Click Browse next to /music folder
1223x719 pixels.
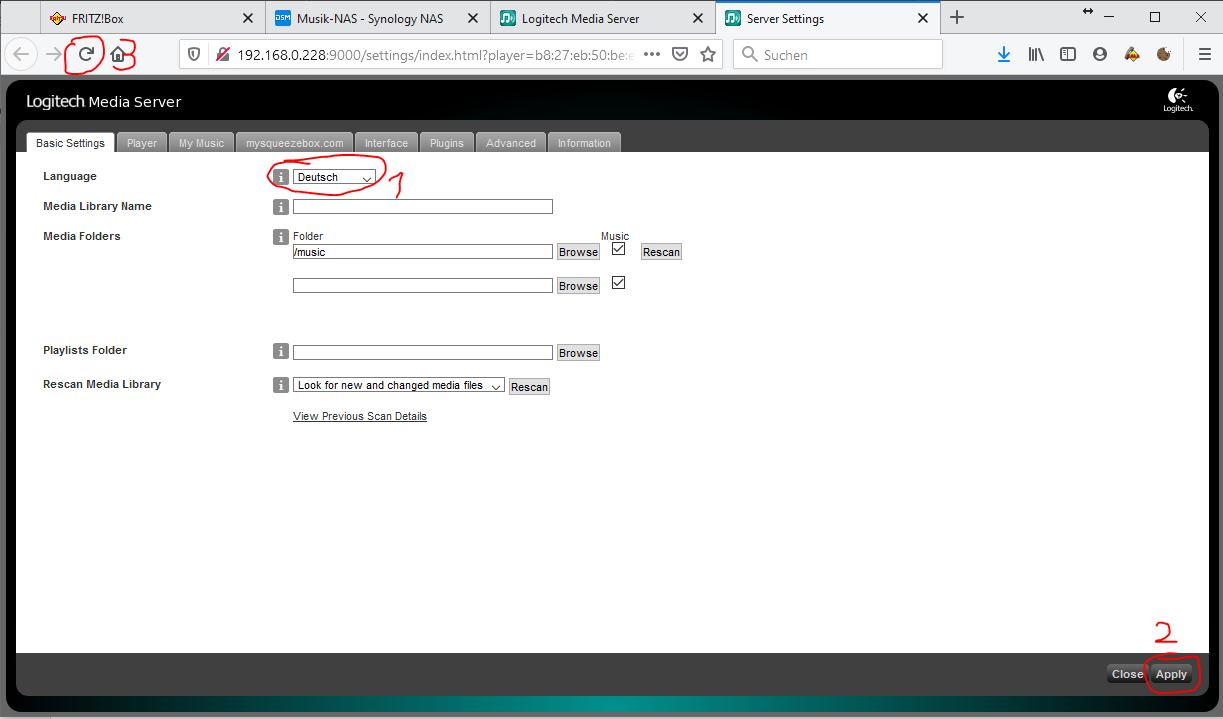click(578, 252)
